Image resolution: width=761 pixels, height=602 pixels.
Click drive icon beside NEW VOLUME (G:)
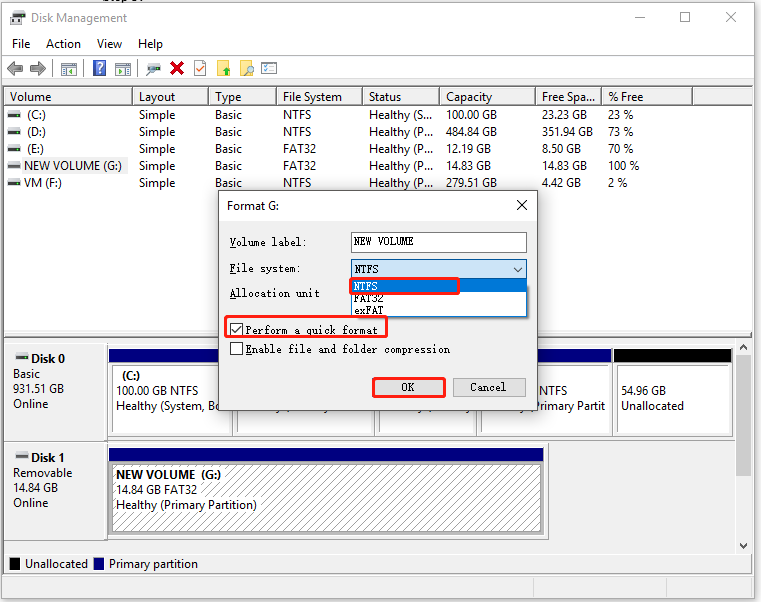15,166
